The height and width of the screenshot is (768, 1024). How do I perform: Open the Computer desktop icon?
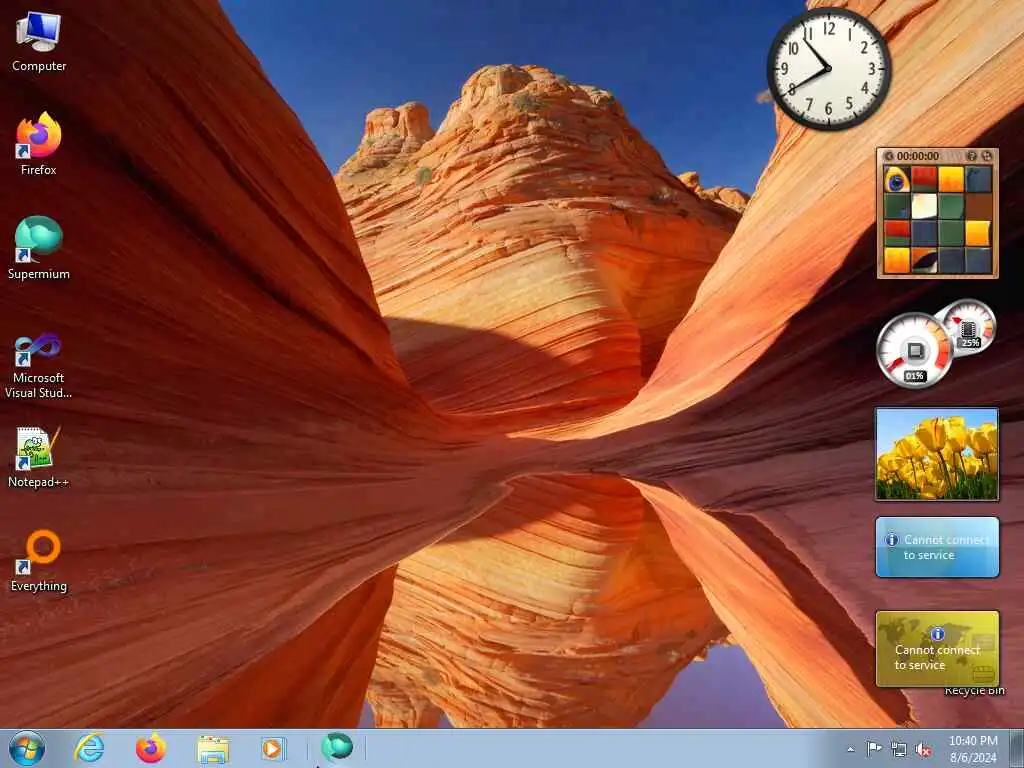(39, 42)
